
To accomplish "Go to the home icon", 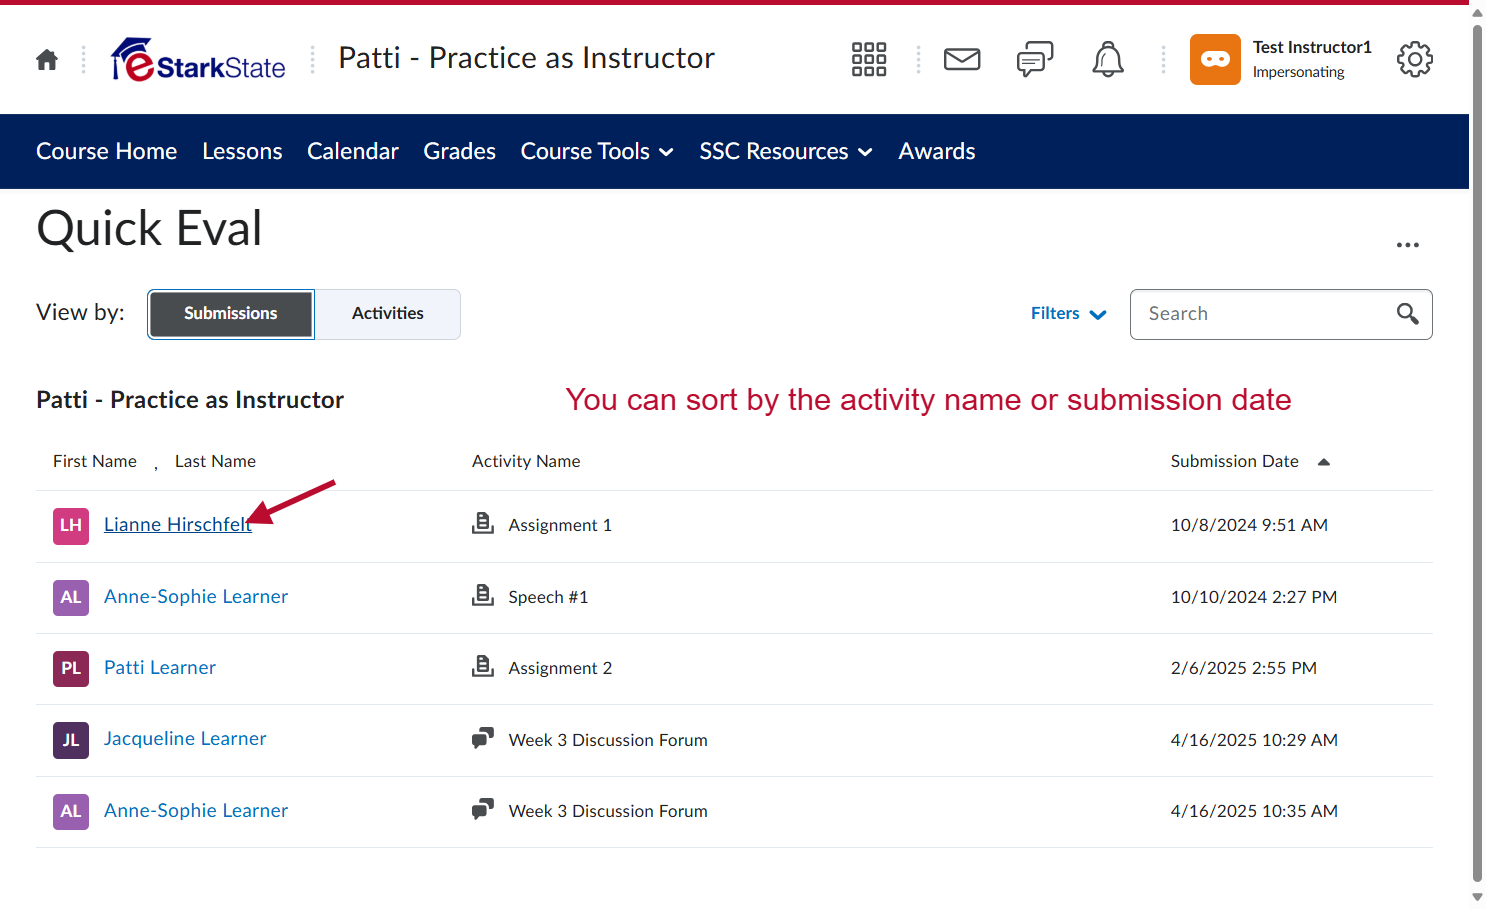I will [47, 60].
